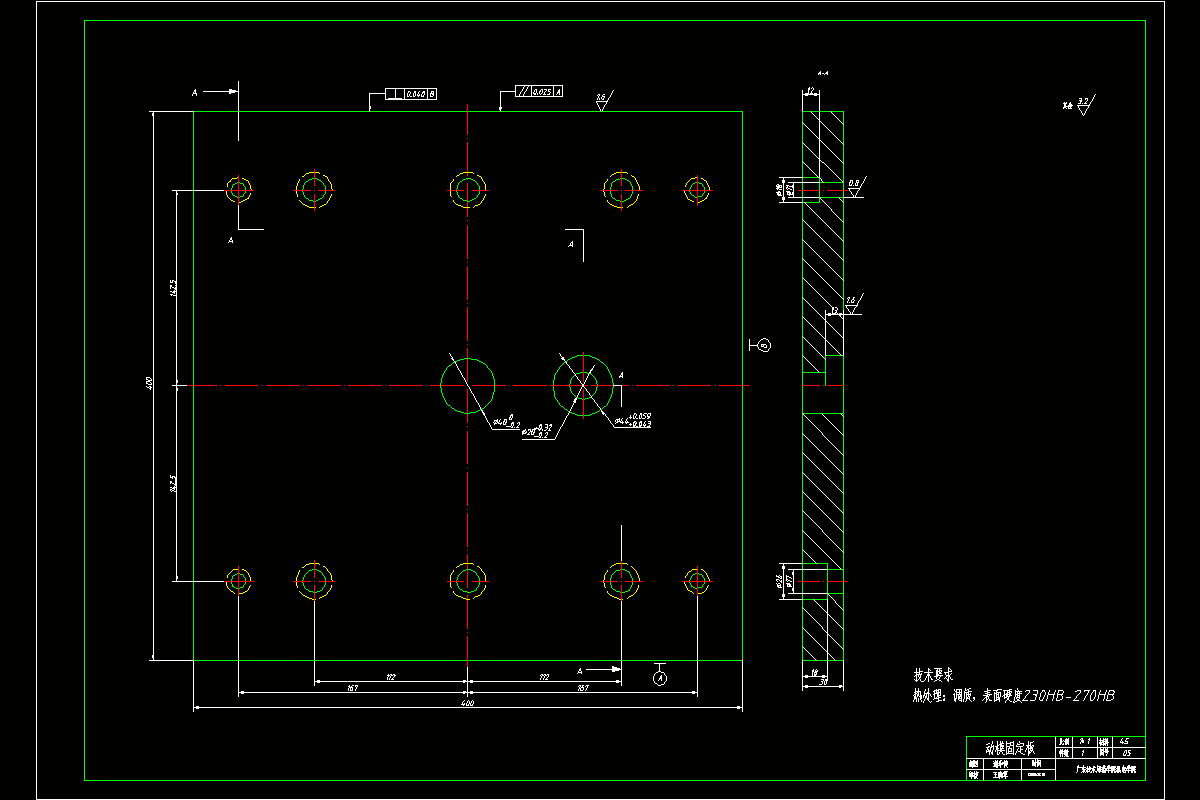Click the ø44 +0.059 tolerance callout
Image resolution: width=1200 pixels, height=800 pixels.
[633, 420]
